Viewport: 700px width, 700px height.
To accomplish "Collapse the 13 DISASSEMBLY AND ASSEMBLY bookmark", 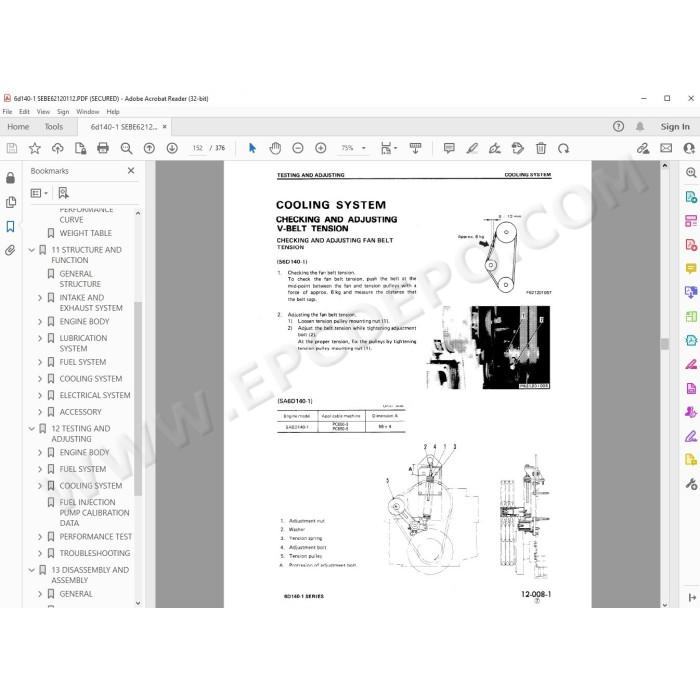I will click(x=31, y=570).
